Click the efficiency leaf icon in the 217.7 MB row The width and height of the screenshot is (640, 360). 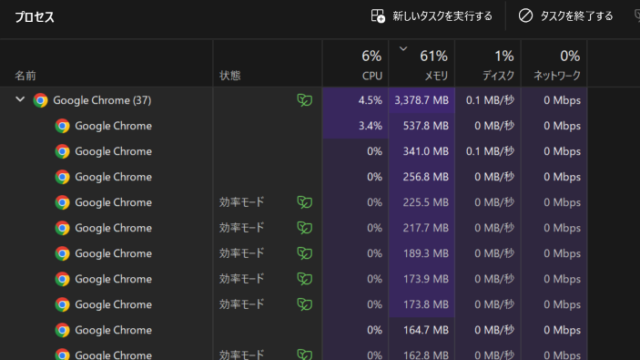(x=304, y=228)
